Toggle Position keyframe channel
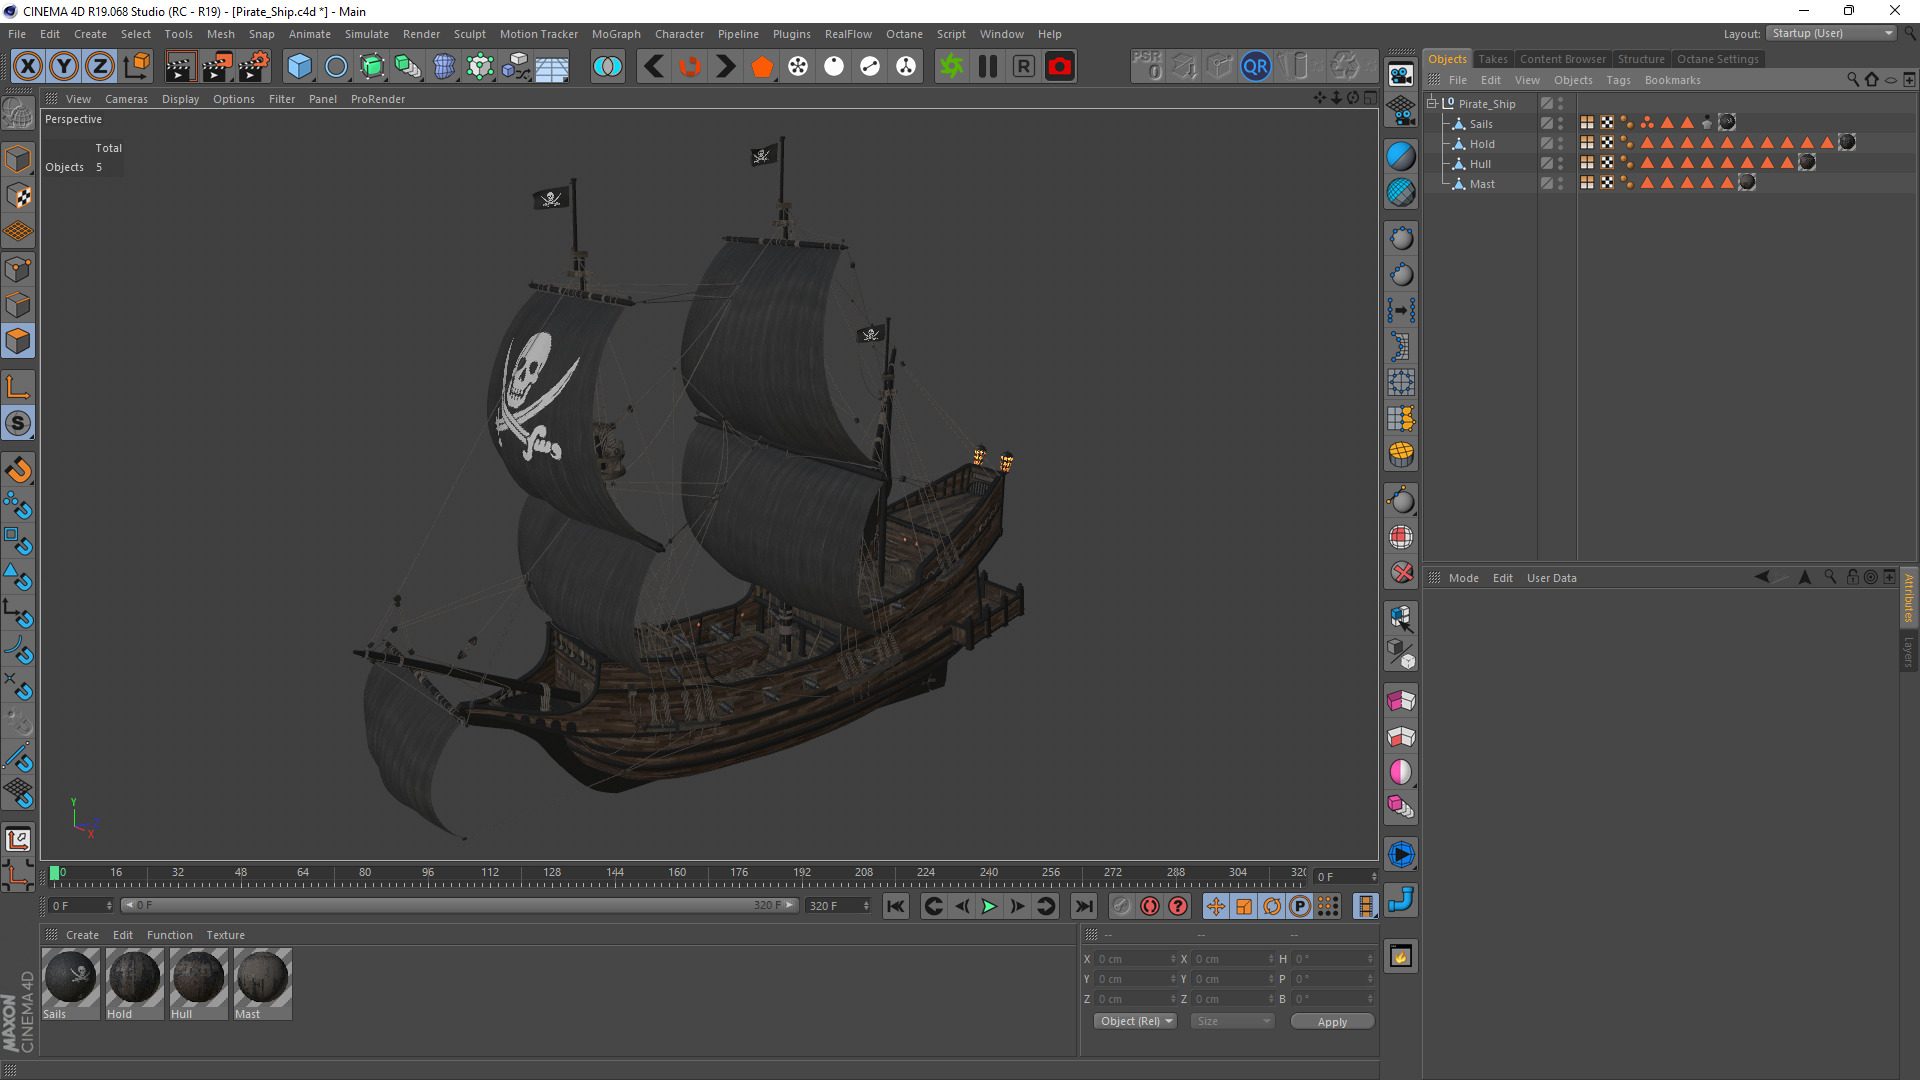The image size is (1920, 1080). (x=1215, y=907)
